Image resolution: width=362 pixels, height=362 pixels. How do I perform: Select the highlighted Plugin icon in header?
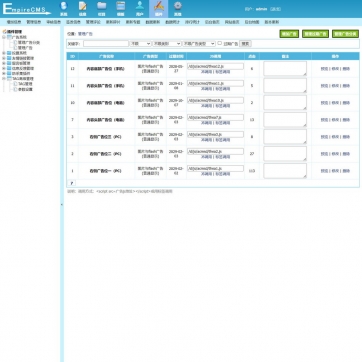coord(159,8)
